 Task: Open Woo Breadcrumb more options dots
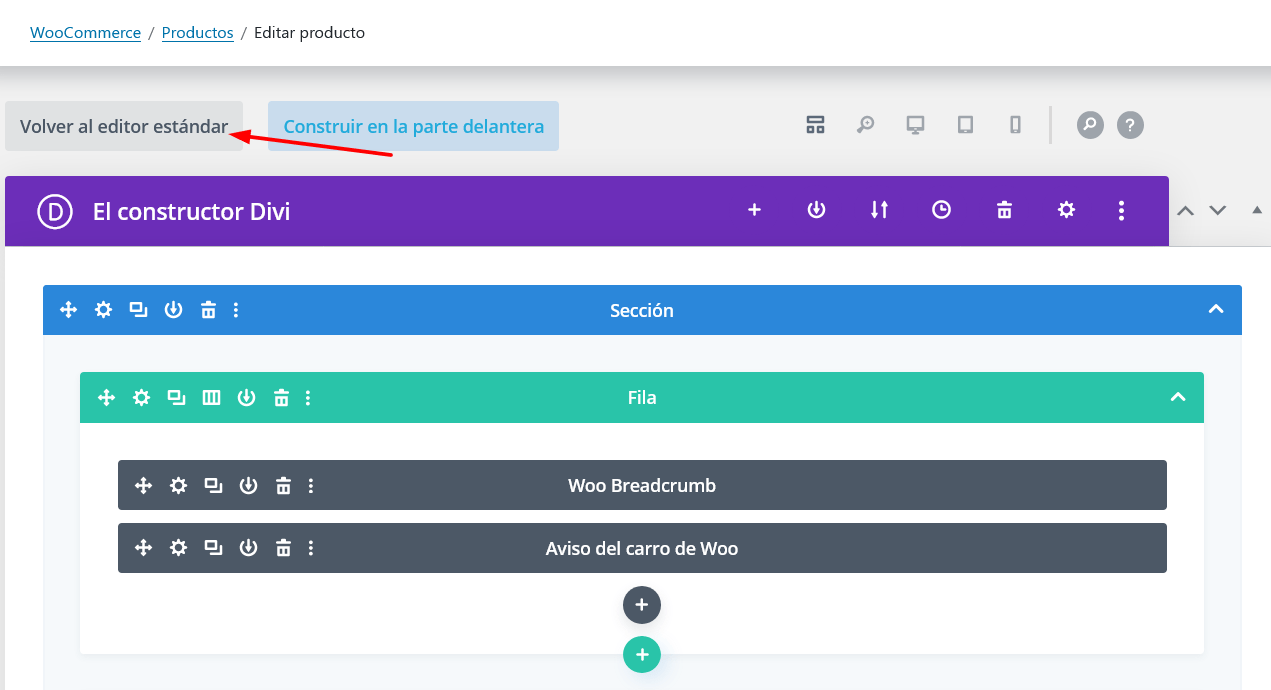[311, 486]
